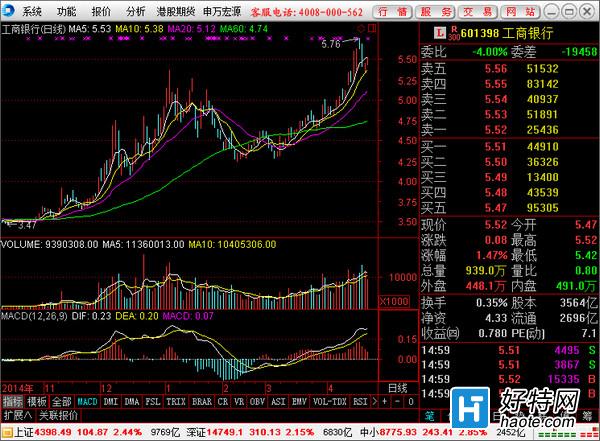This screenshot has height=441, width=600.
Task: Click the blue app logo icon
Action: pos(8,11)
